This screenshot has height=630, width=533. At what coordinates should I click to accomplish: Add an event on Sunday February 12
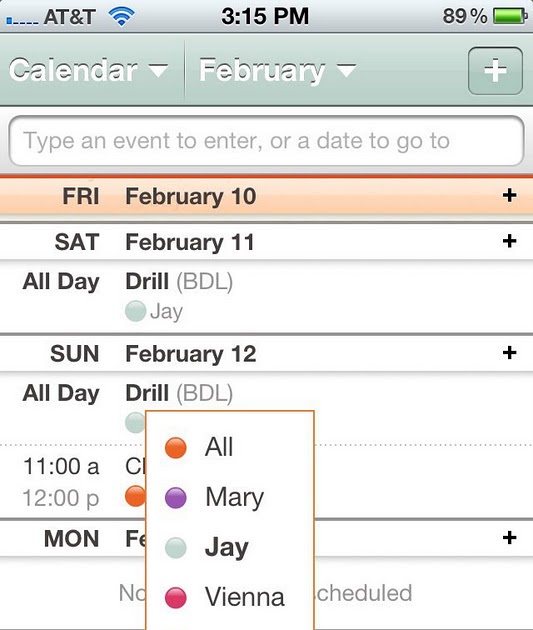[x=509, y=352]
